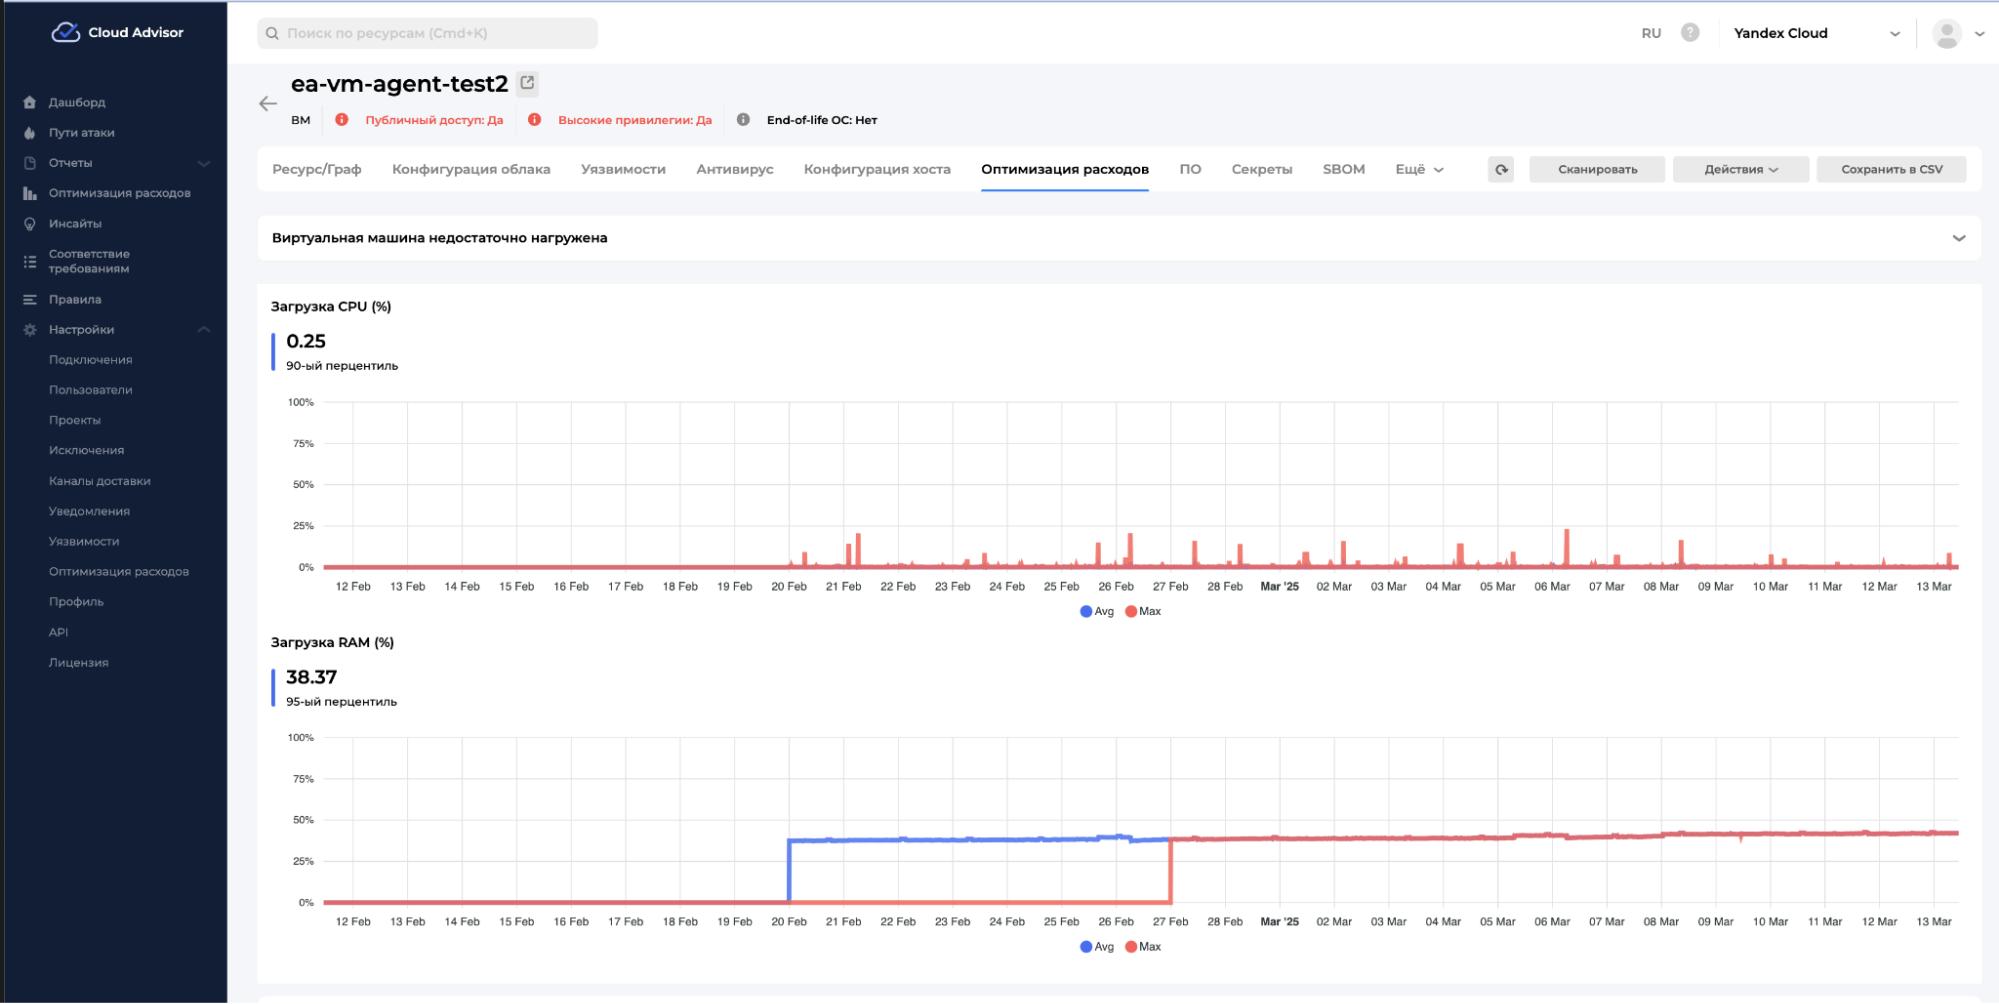
Task: Toggle Max series in CPU chart legend
Action: point(1143,611)
